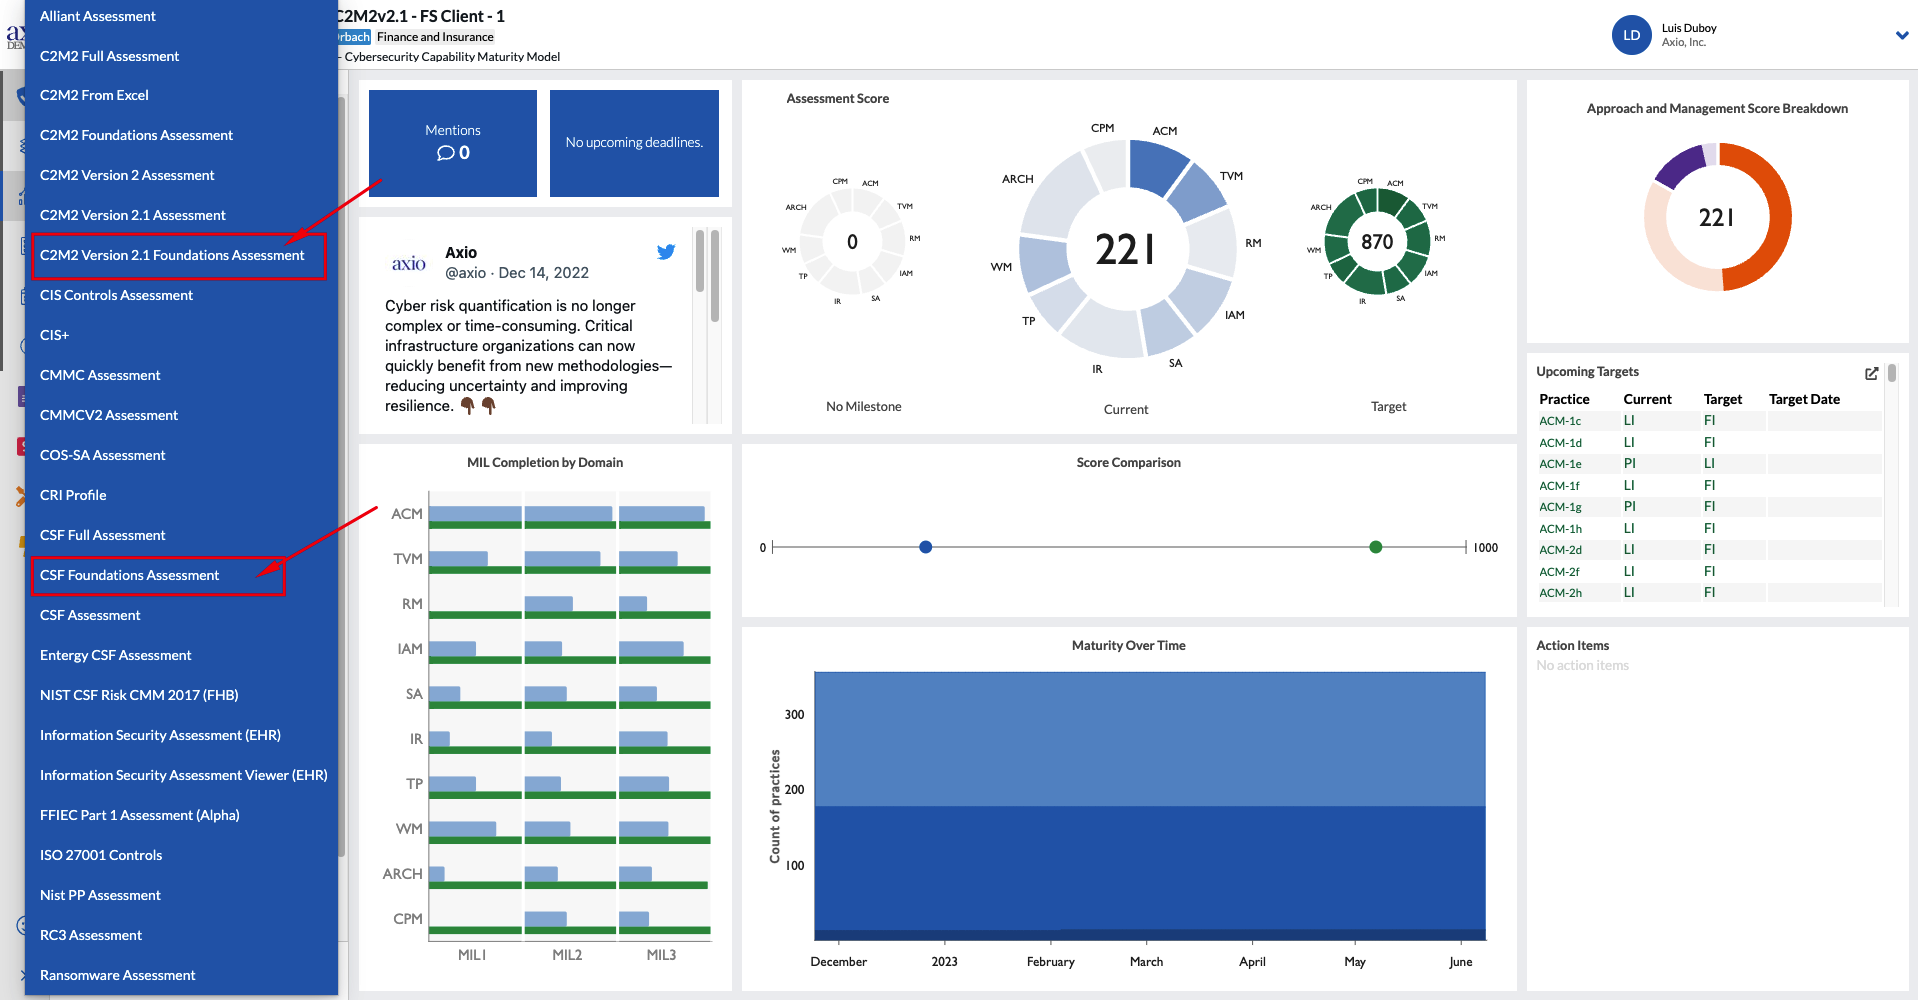Open practice ACM-1g in Upcoming Targets
The height and width of the screenshot is (1000, 1918).
[x=1560, y=507]
